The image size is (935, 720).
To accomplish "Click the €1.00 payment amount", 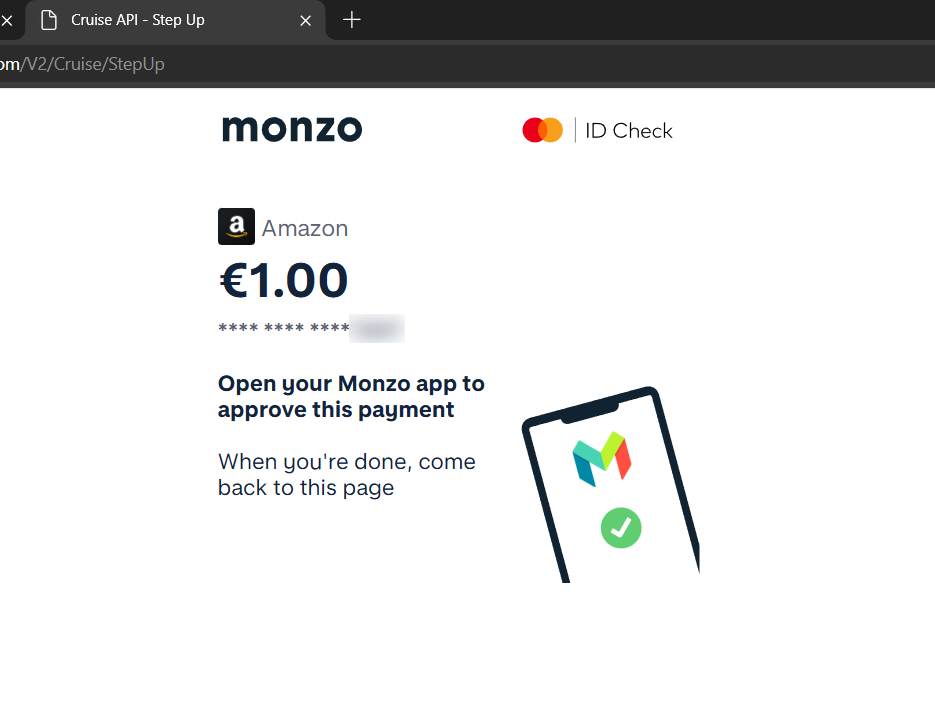I will pyautogui.click(x=283, y=281).
